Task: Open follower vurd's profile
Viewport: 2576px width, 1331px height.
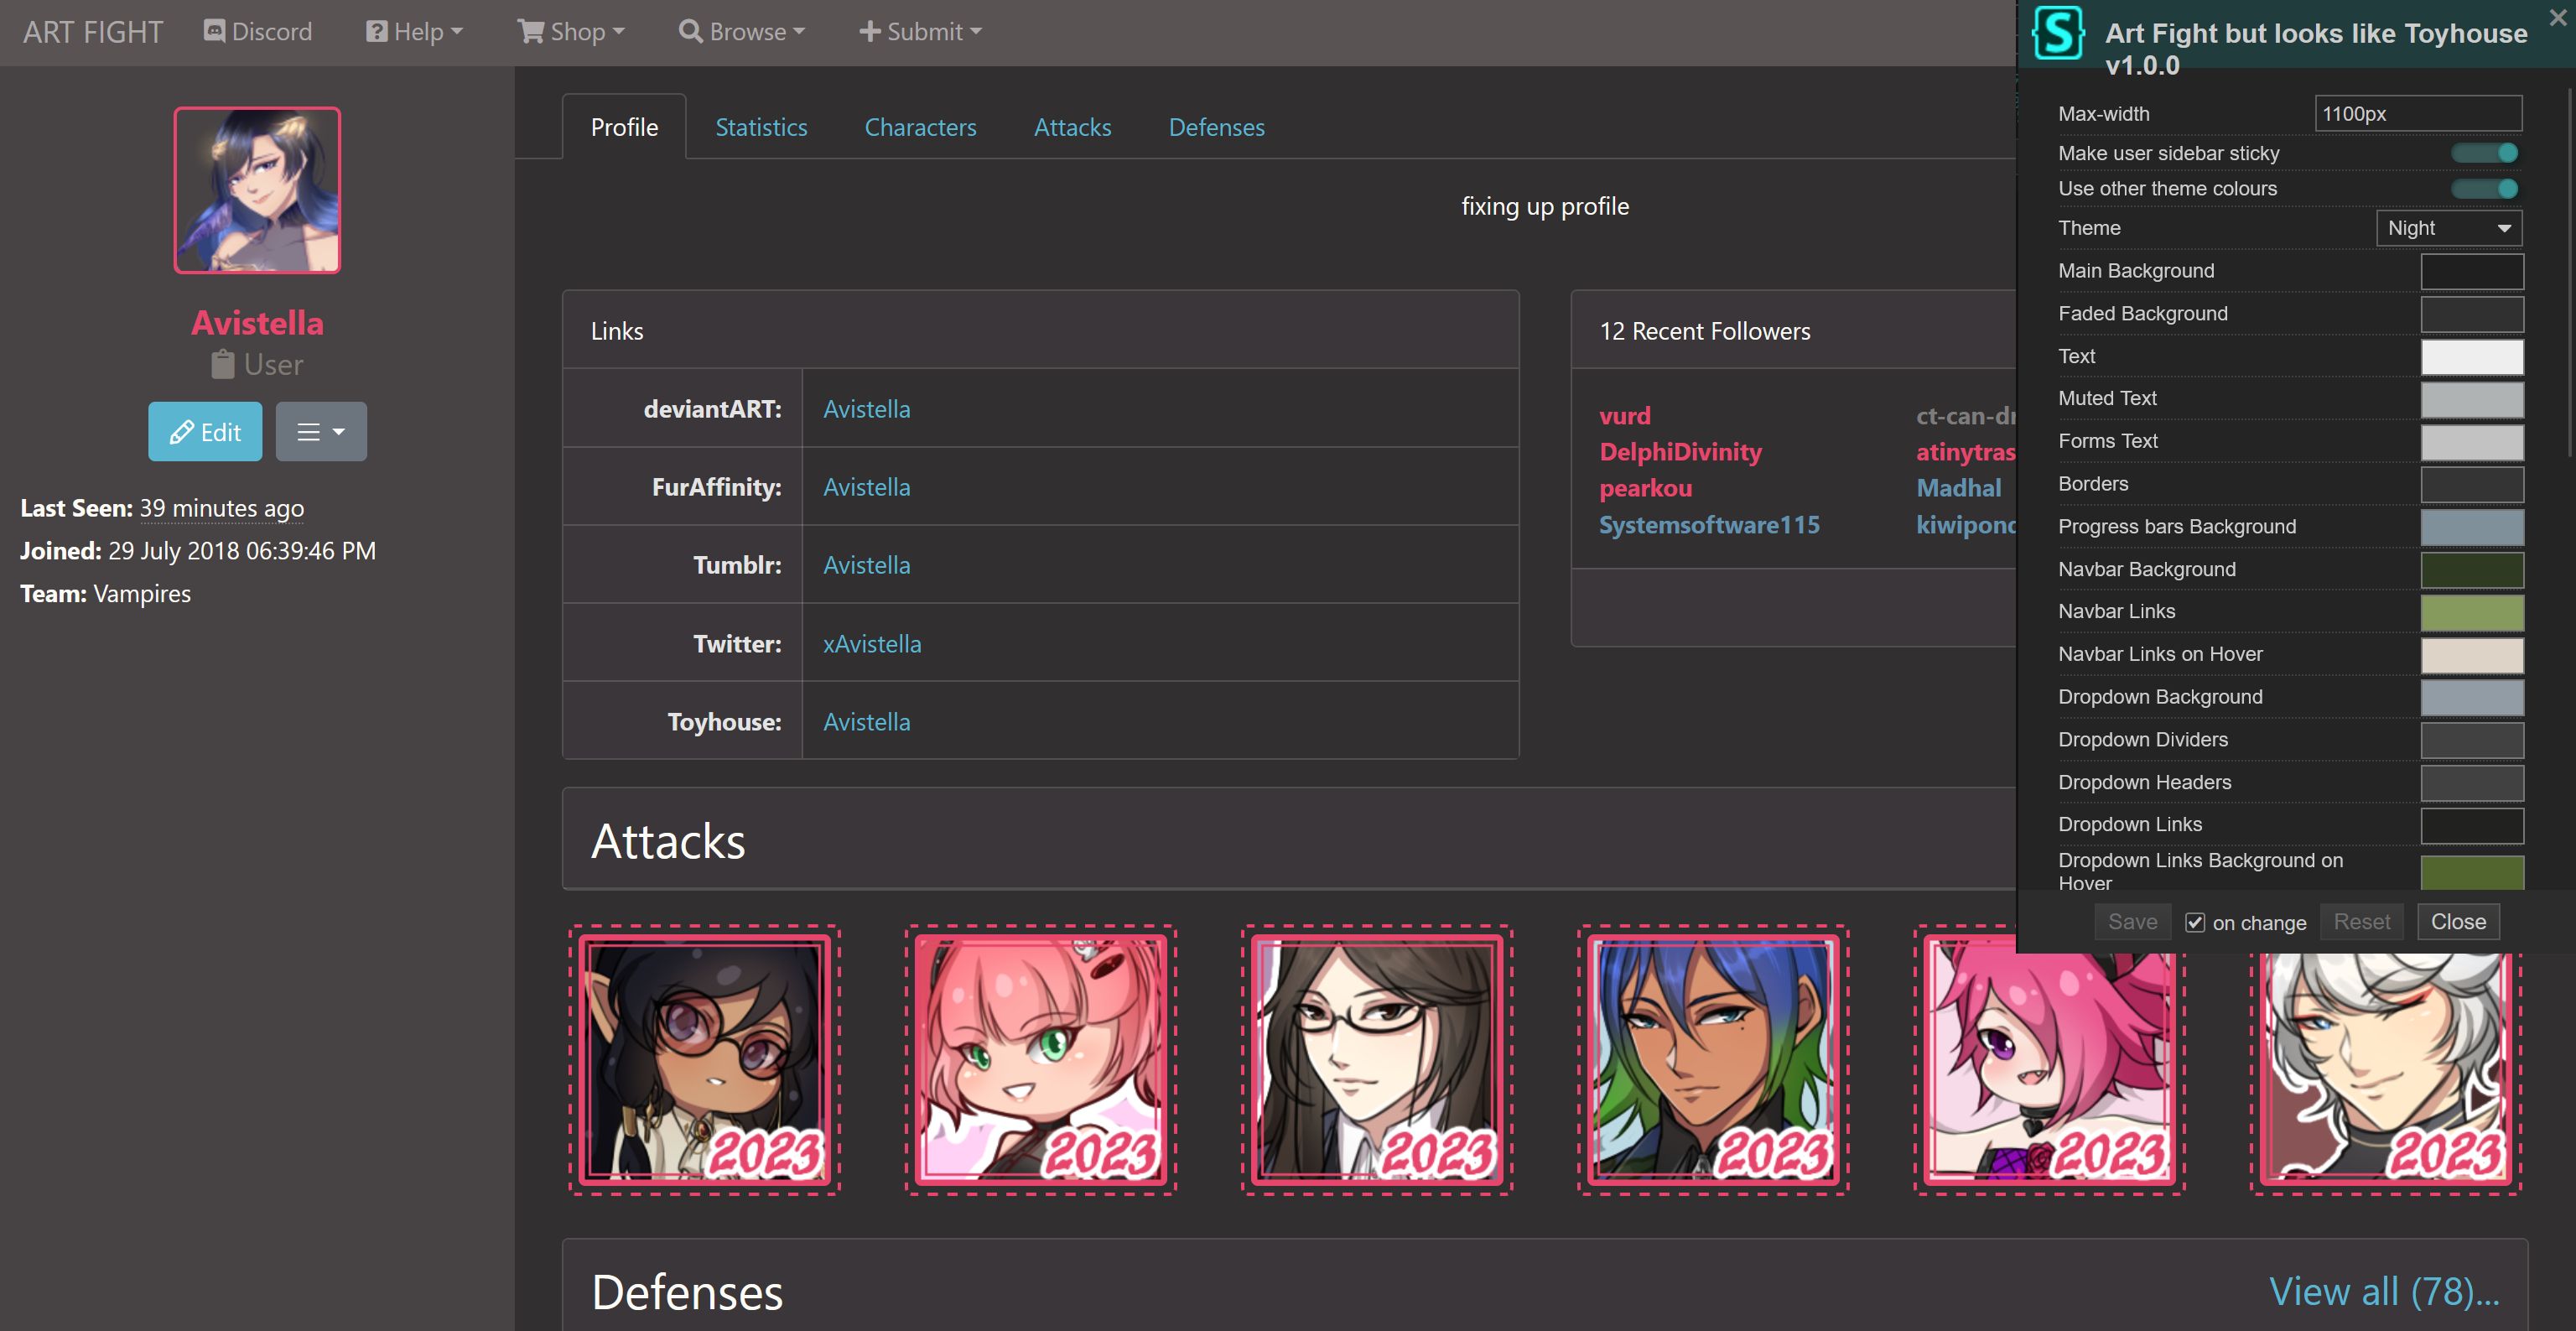Action: [x=1624, y=416]
